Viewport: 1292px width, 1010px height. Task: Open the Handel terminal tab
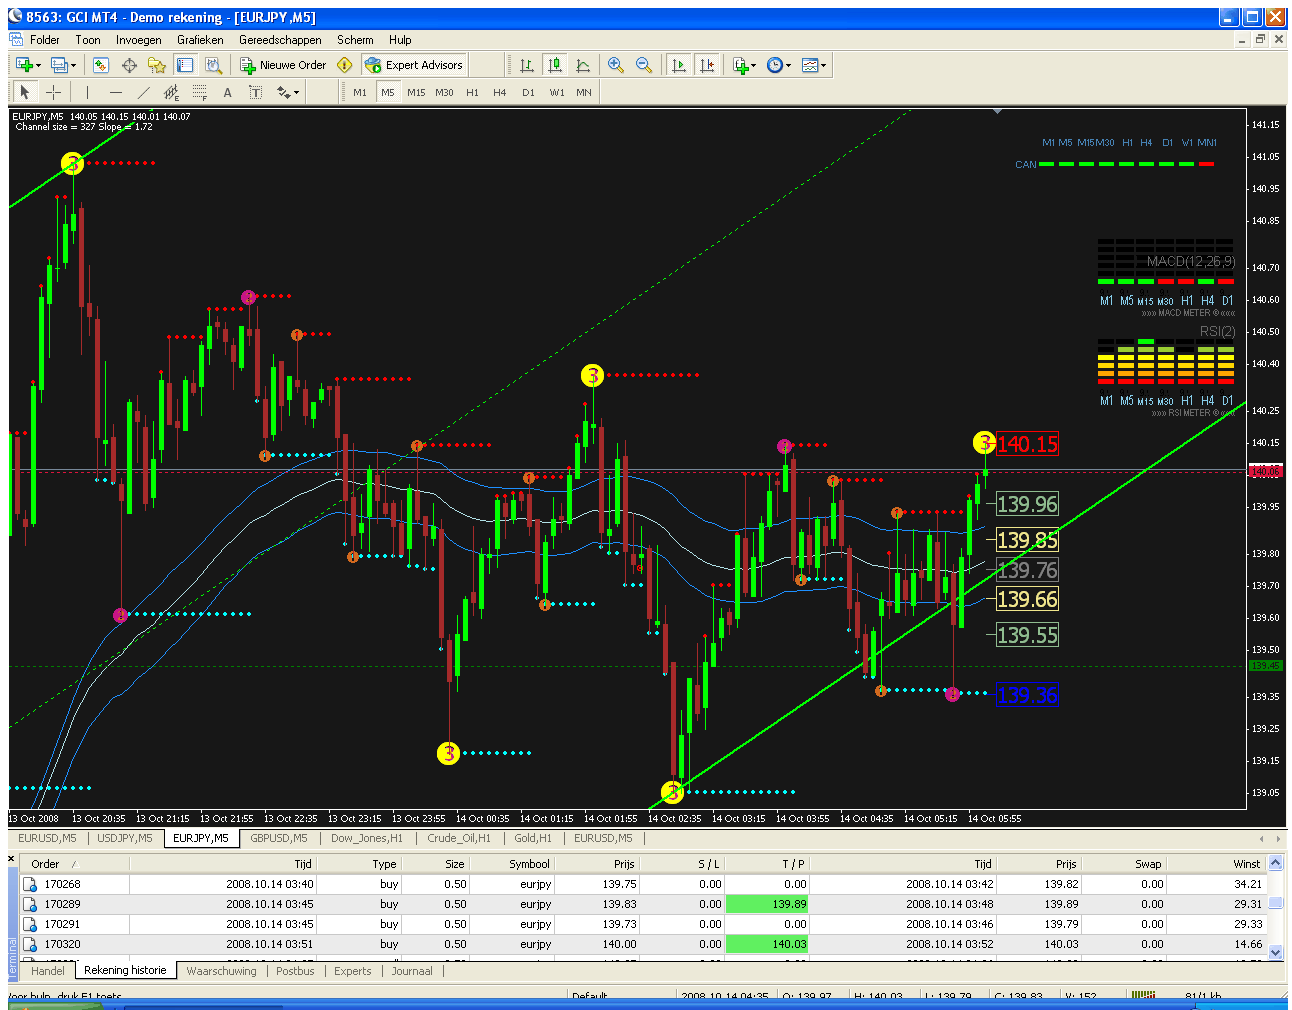tap(48, 971)
